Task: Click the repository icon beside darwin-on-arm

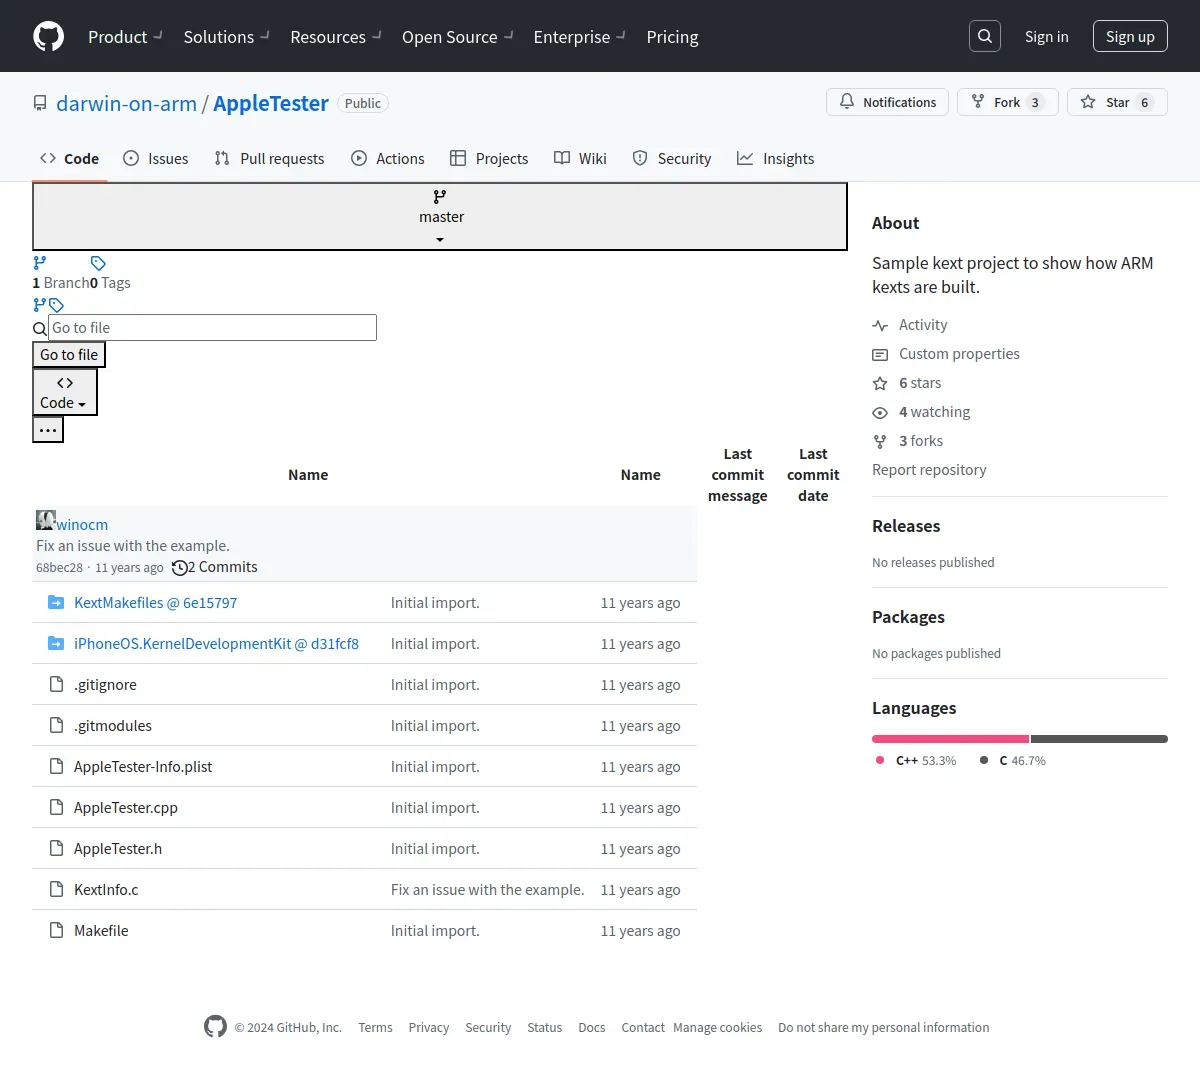Action: 40,104
